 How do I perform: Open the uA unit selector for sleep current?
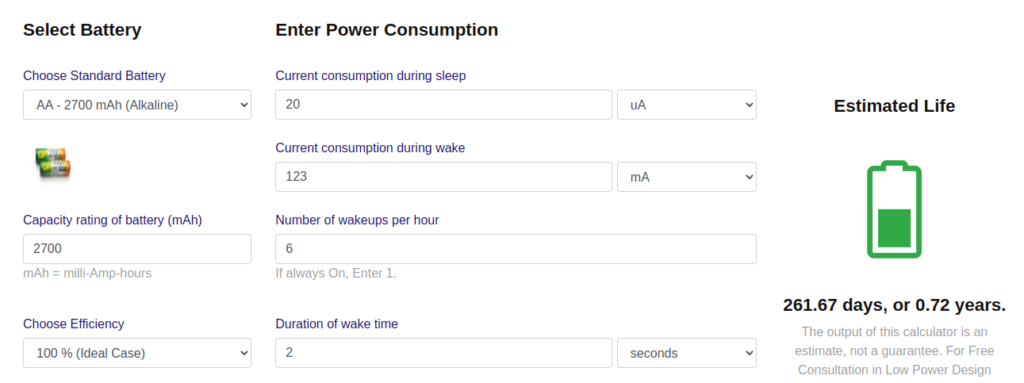tap(687, 105)
